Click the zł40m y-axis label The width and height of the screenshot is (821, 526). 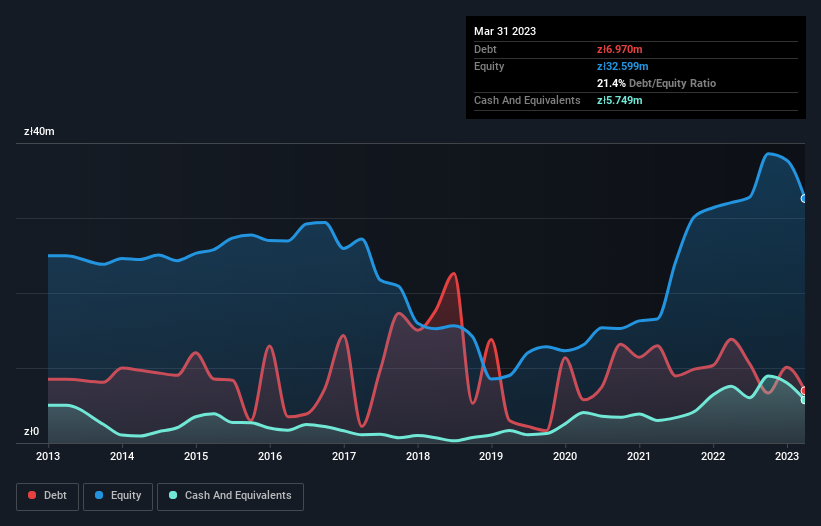39,131
